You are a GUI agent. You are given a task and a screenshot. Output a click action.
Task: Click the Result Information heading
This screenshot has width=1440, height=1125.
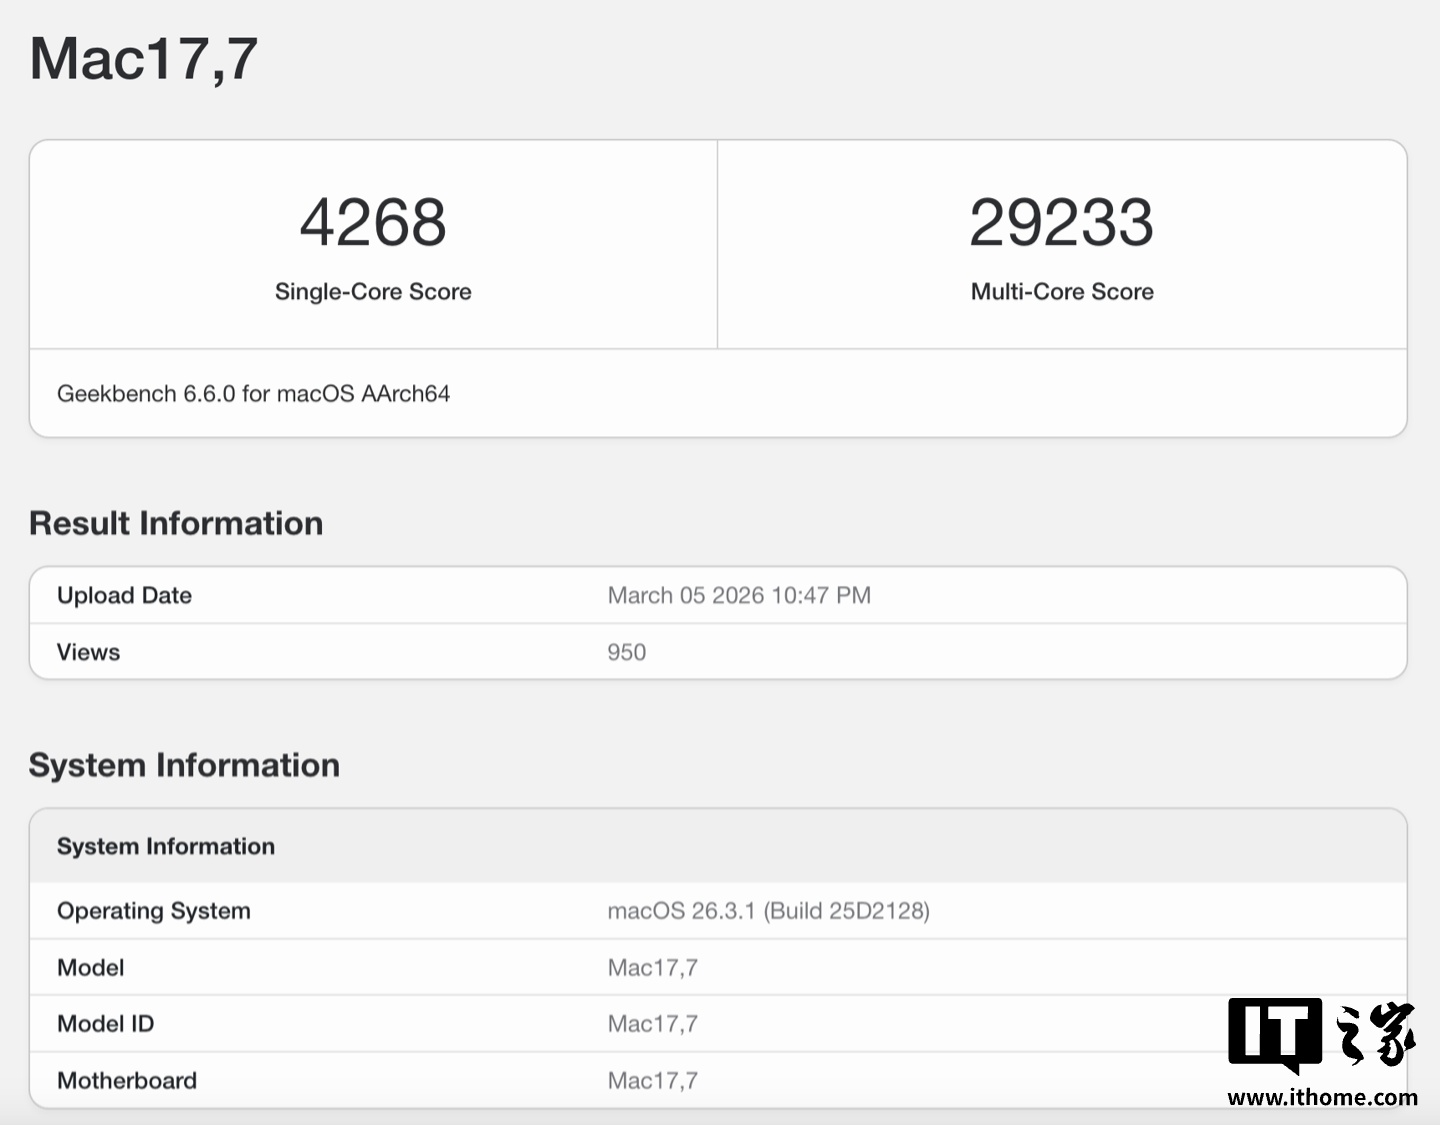[x=176, y=523]
